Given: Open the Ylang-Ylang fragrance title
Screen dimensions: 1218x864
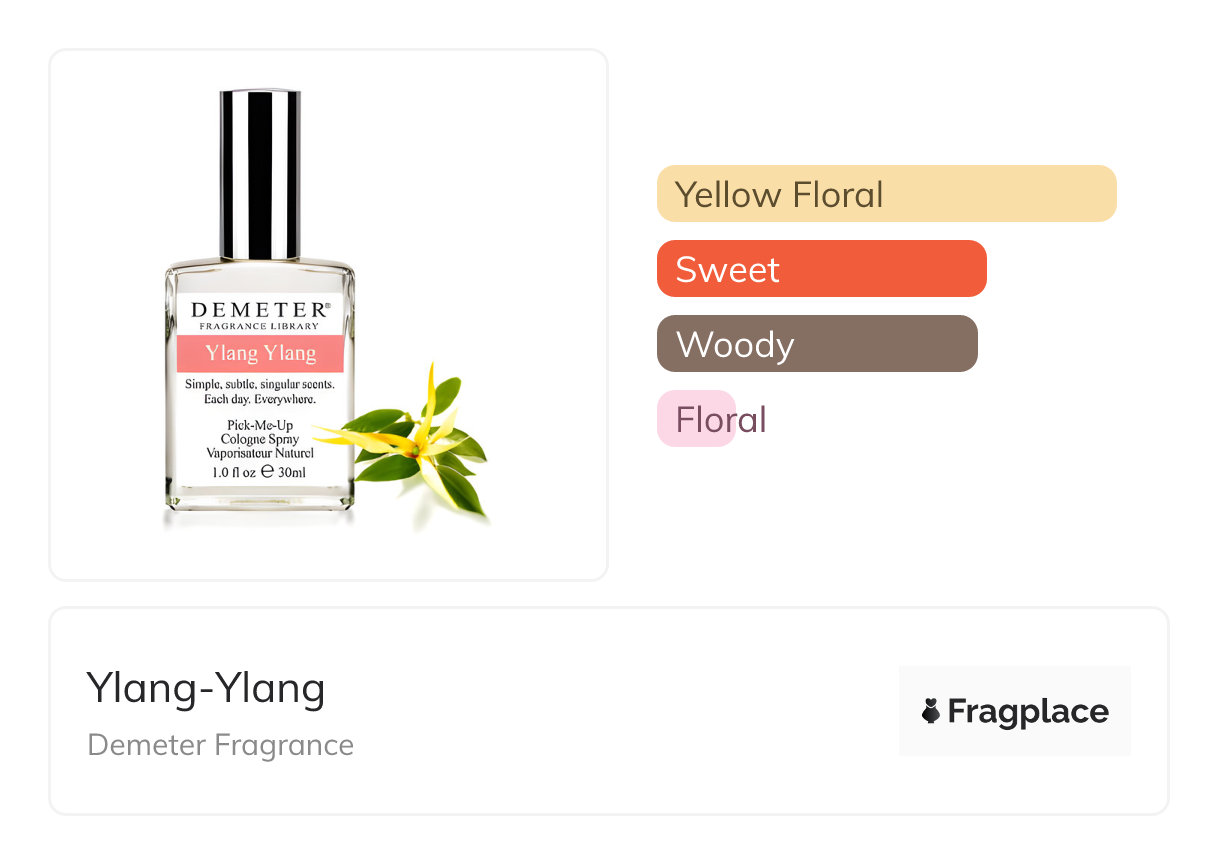Looking at the screenshot, I should [206, 688].
